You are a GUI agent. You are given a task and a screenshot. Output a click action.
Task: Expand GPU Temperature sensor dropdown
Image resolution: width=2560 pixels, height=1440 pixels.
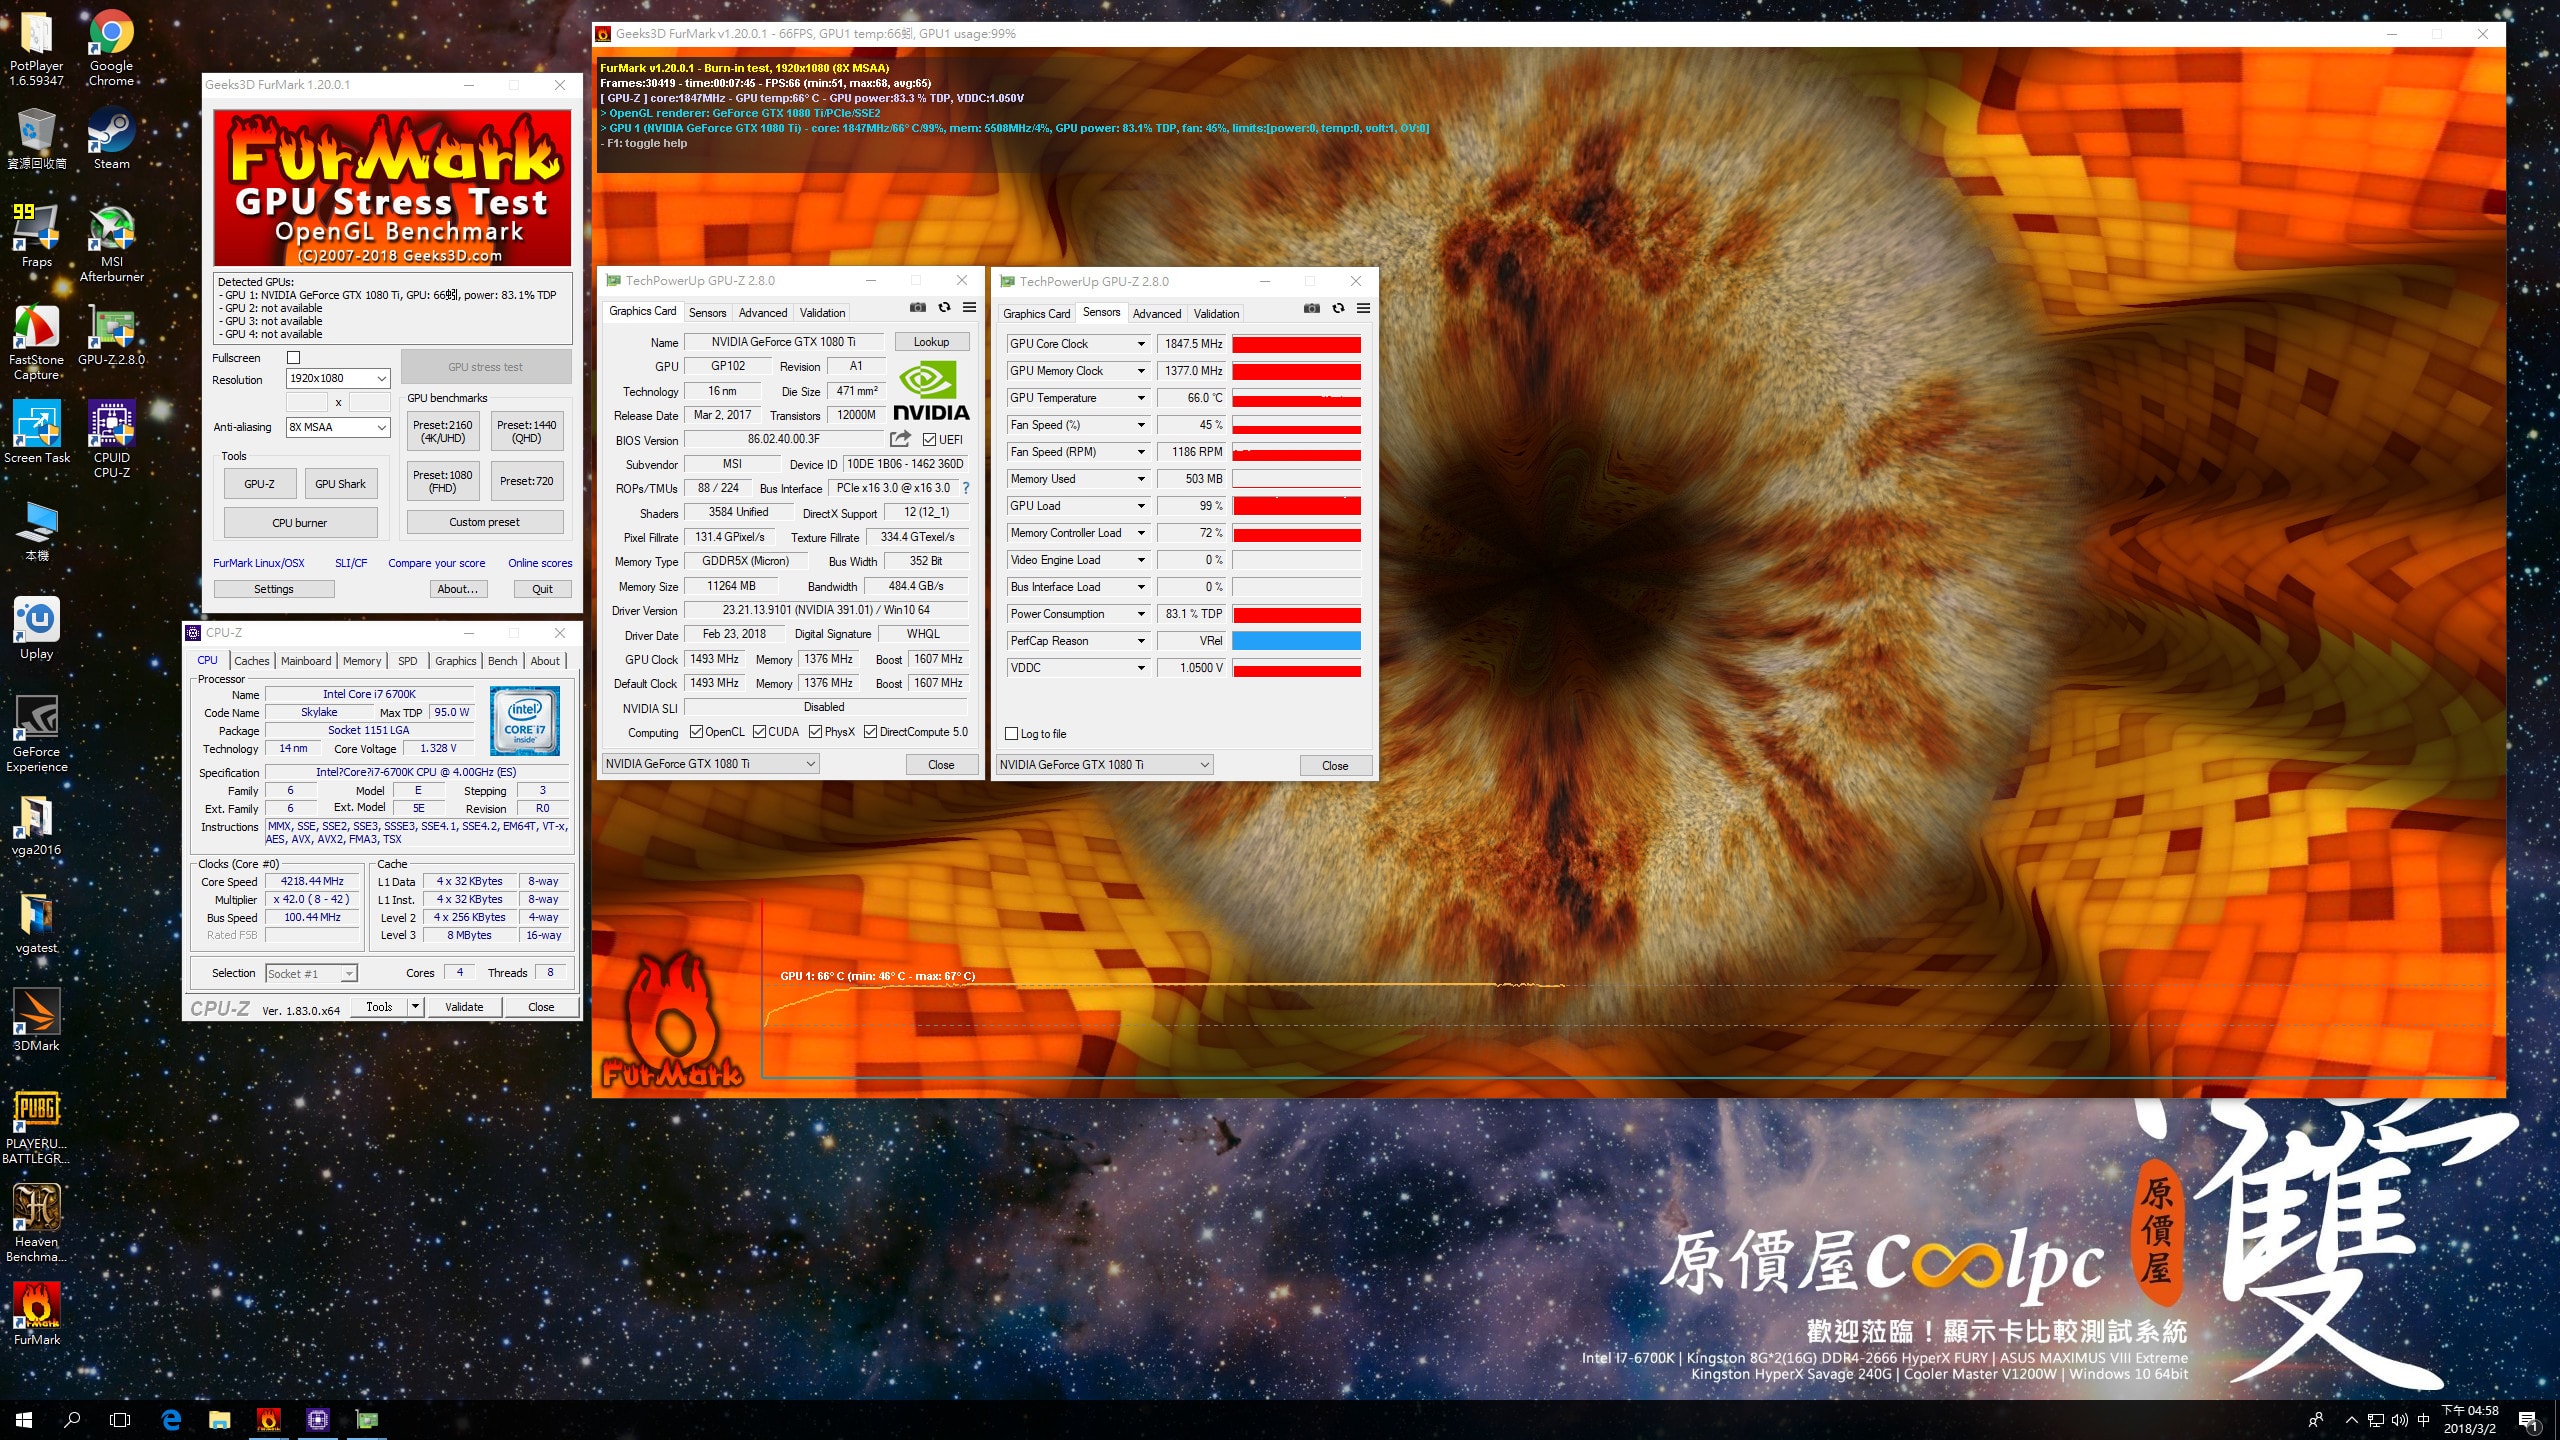1141,398
